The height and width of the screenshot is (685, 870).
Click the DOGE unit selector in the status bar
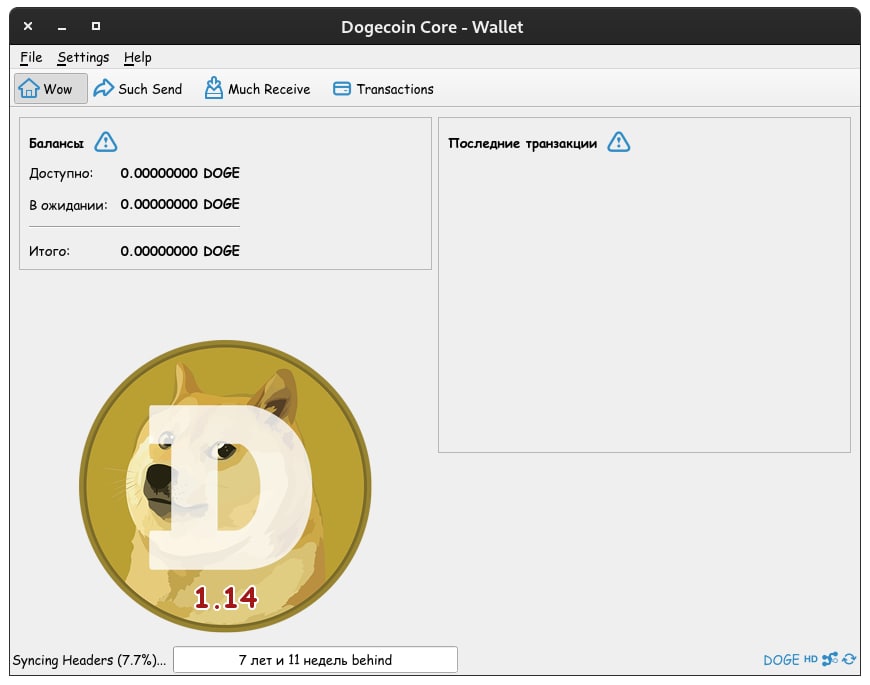point(781,659)
